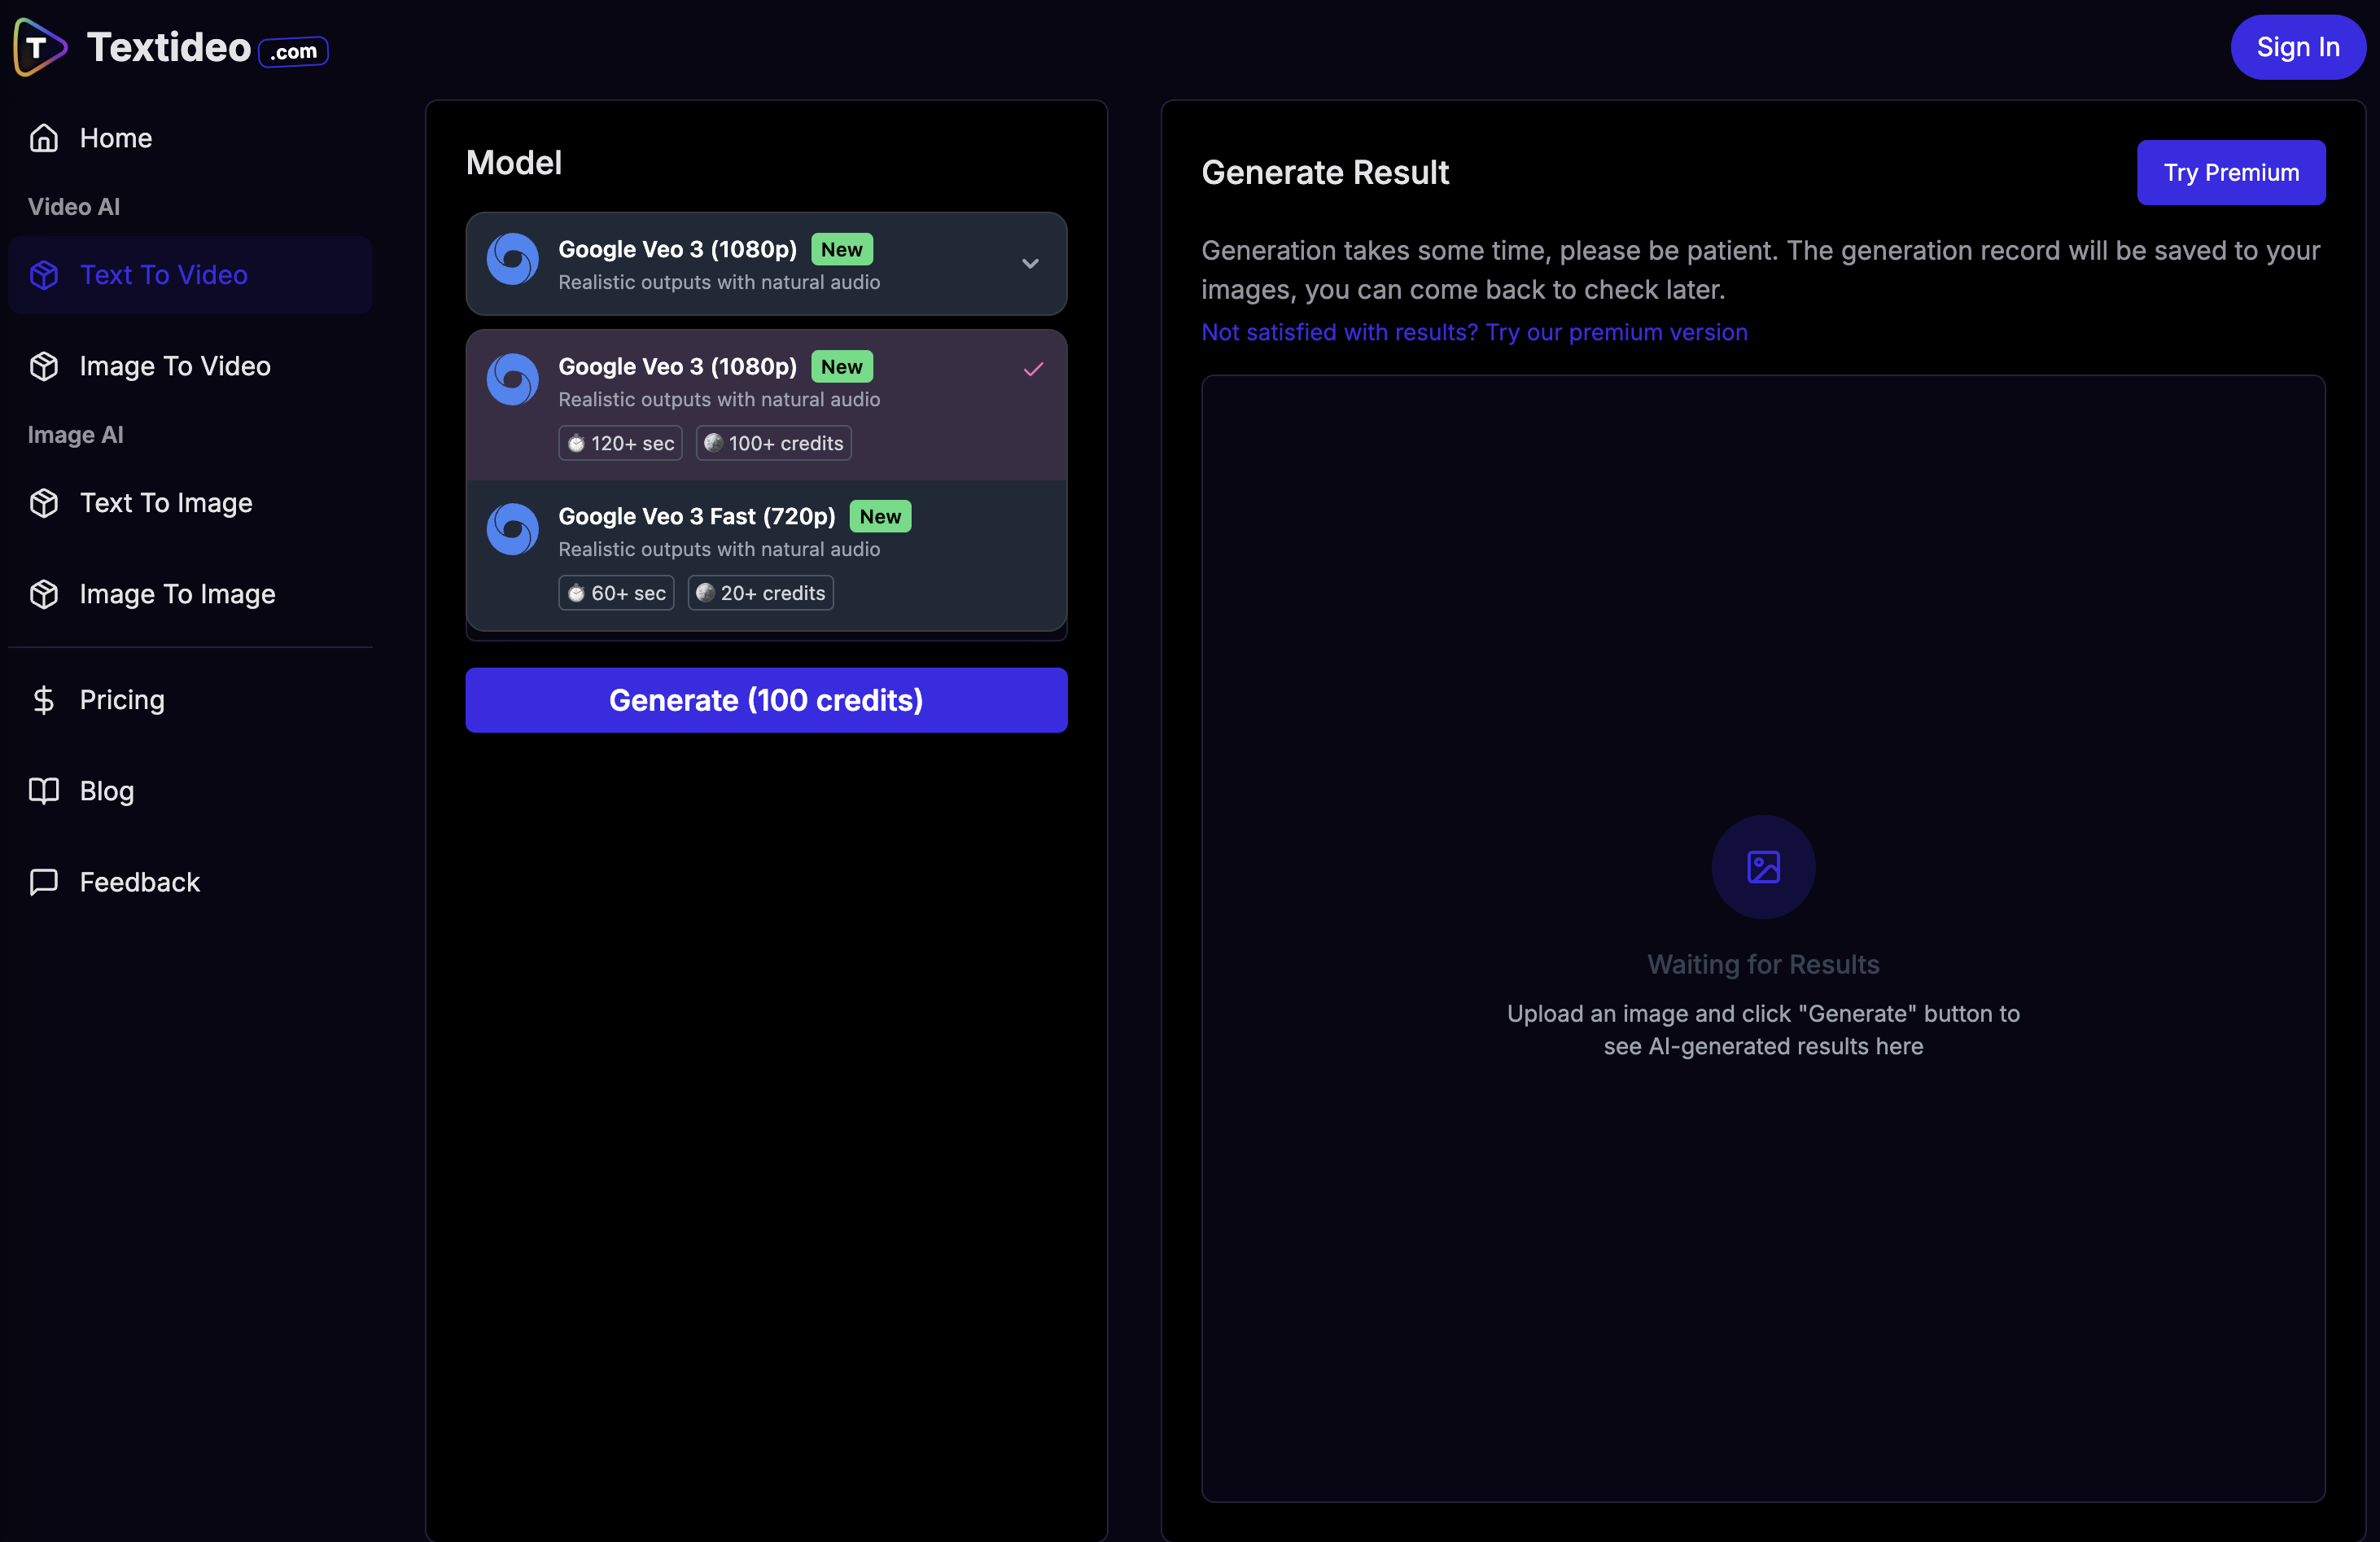Click the stopwatch icon beside 120+ sec
The height and width of the screenshot is (1542, 2380).
[x=576, y=444]
